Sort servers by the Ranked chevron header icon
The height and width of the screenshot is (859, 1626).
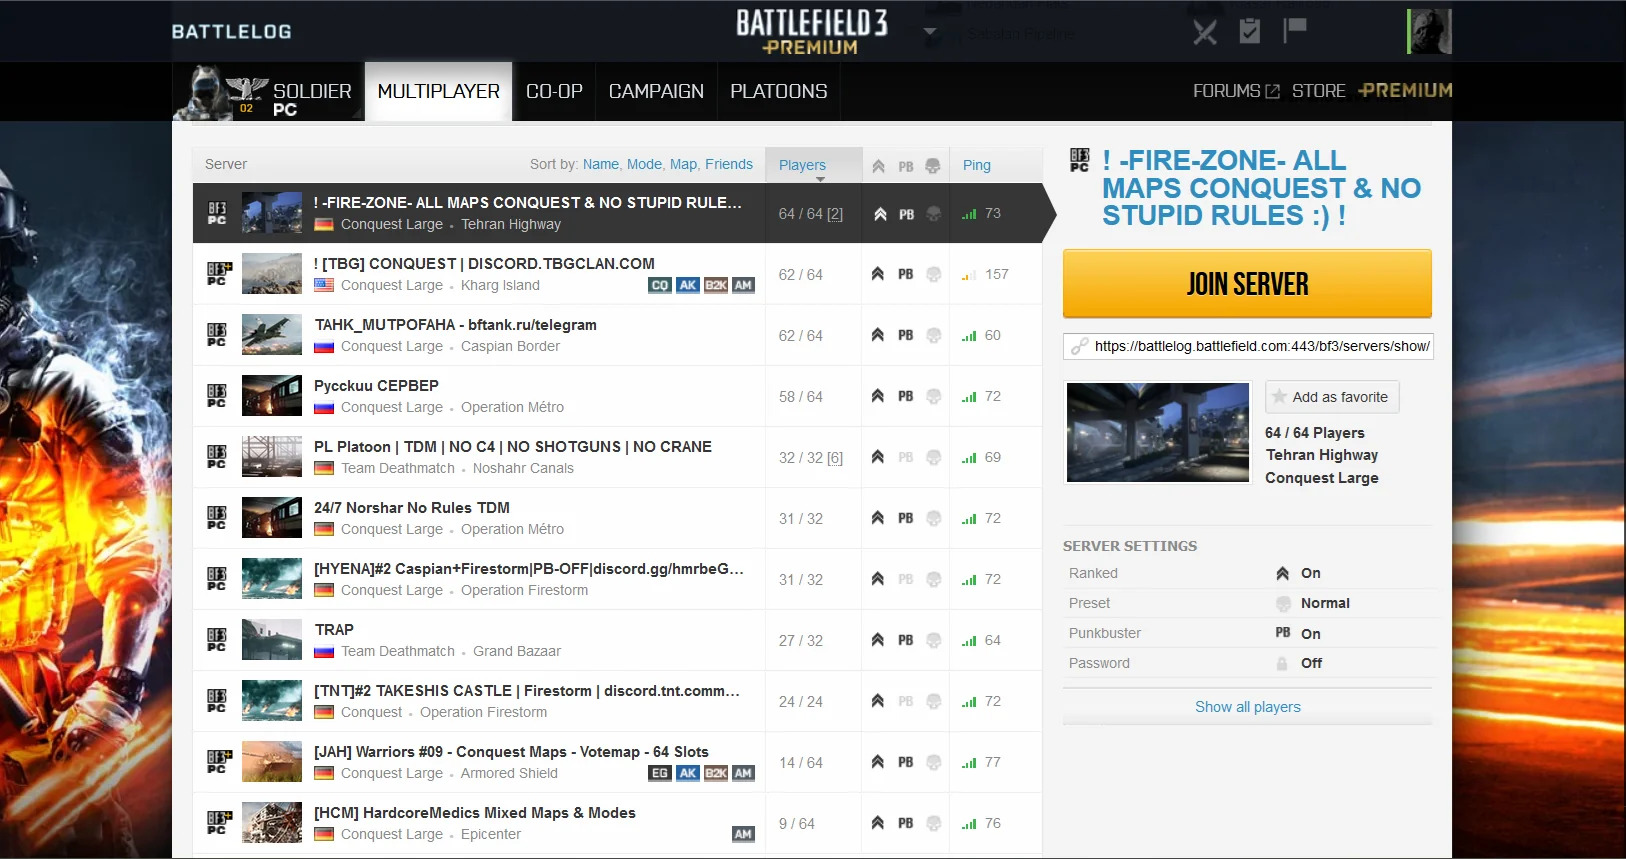click(878, 166)
